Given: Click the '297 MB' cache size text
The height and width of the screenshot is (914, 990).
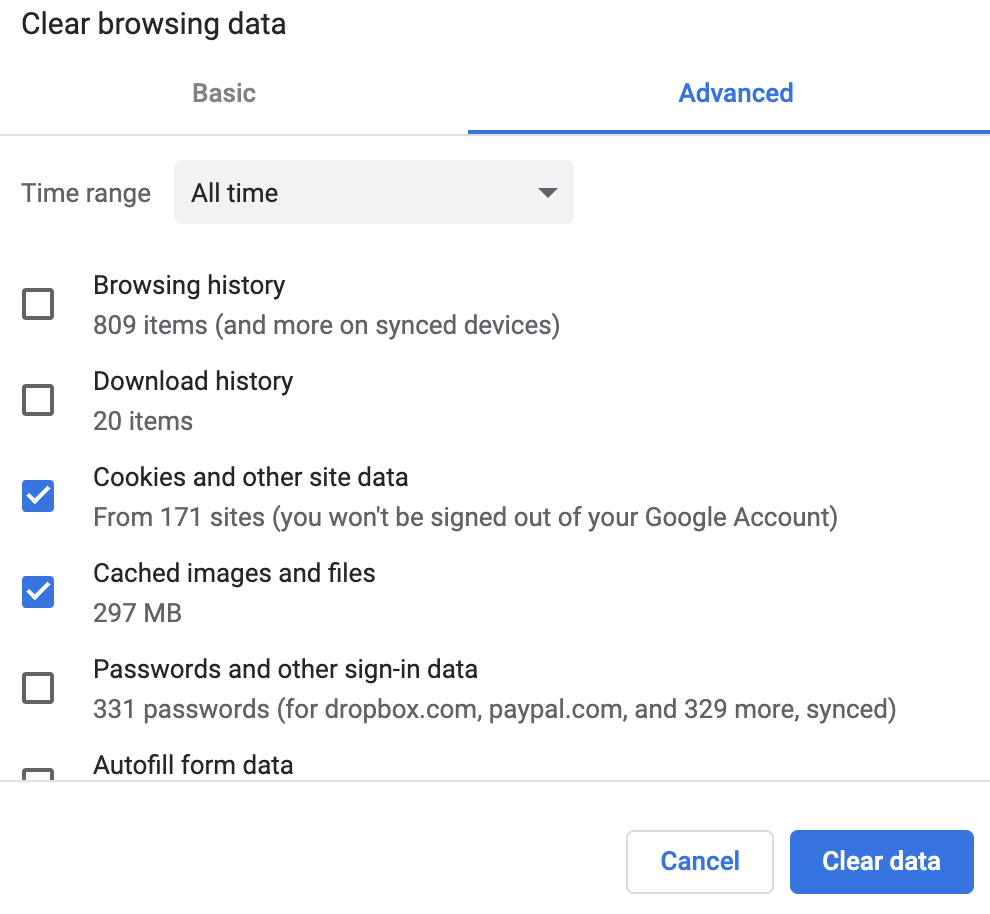Looking at the screenshot, I should pyautogui.click(x=137, y=613).
